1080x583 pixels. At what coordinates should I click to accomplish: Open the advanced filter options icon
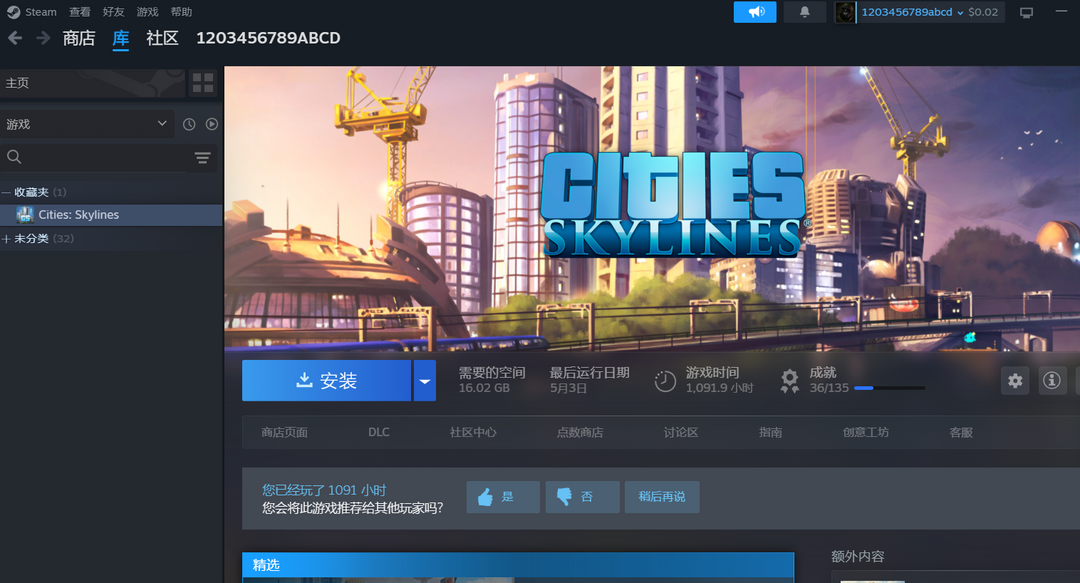(x=202, y=158)
